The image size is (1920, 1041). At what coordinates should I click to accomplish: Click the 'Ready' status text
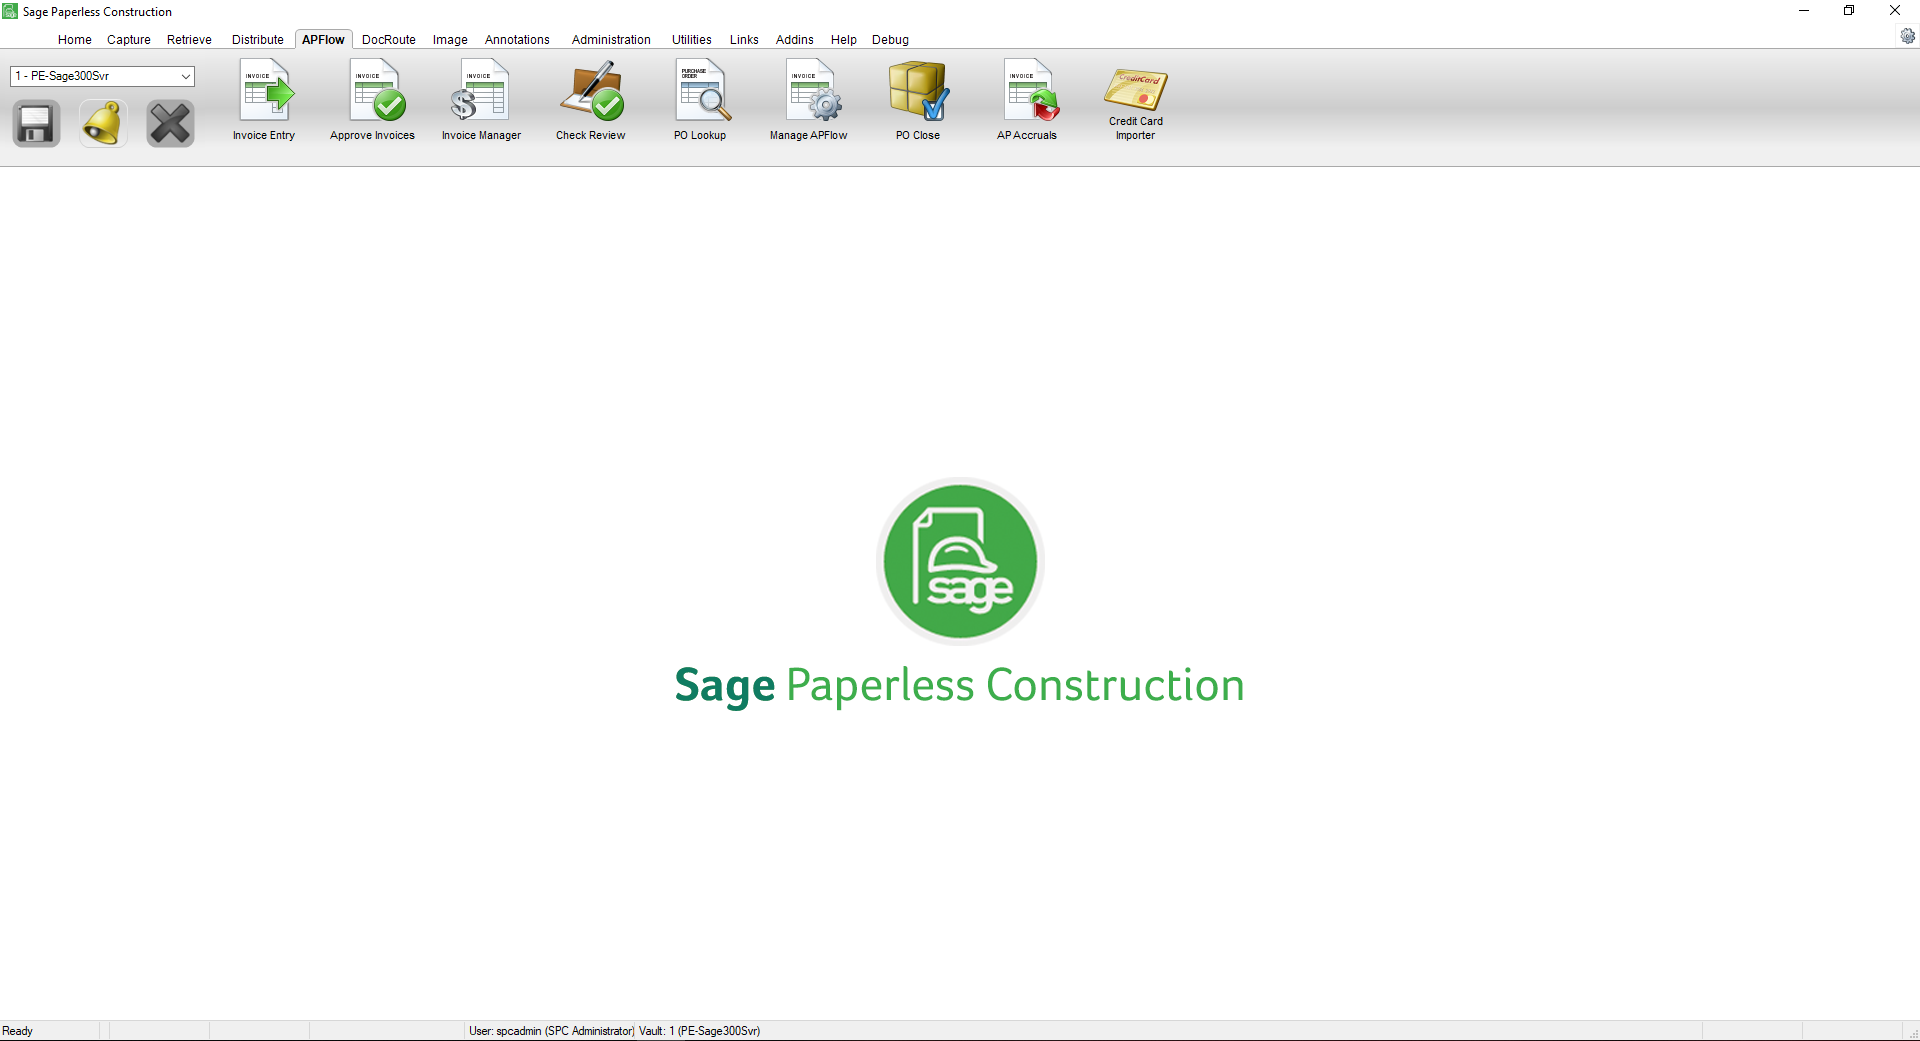point(17,1031)
